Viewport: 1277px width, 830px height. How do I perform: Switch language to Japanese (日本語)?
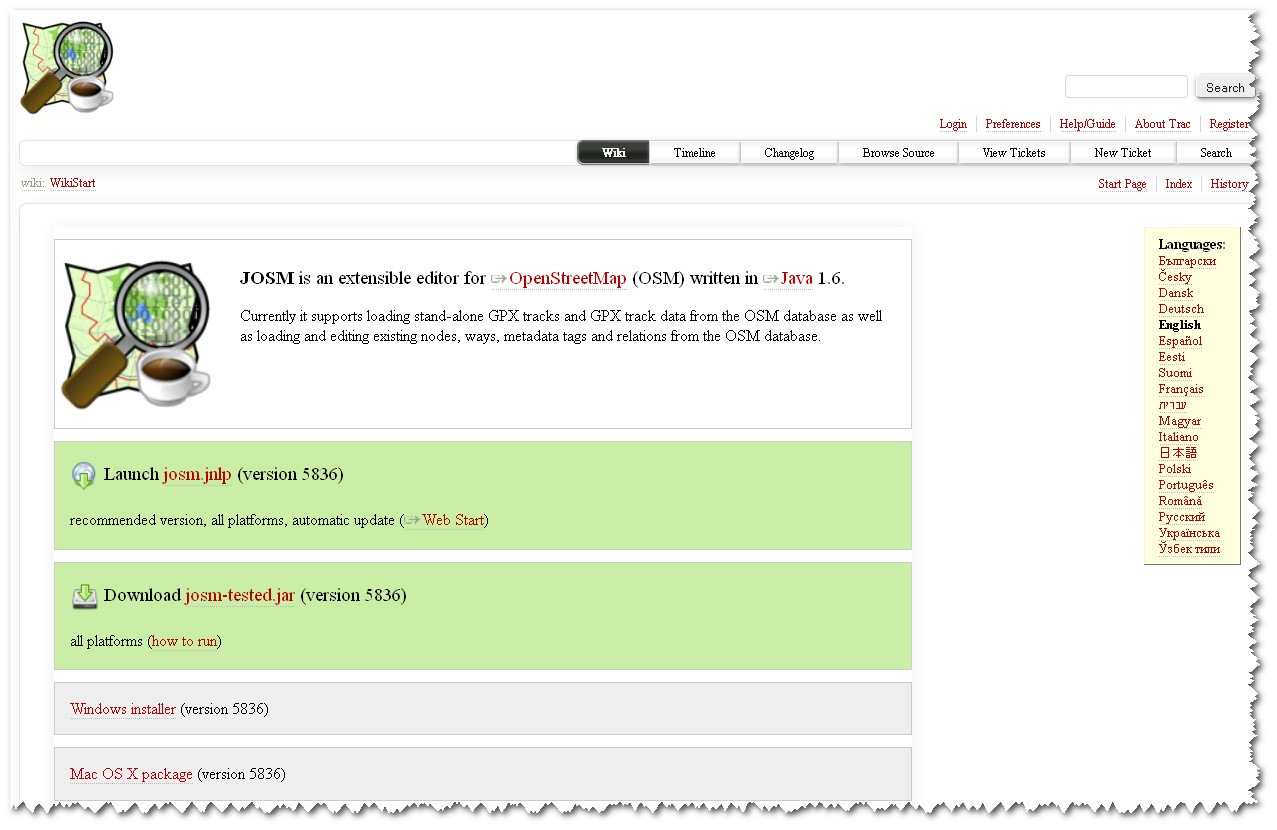pos(1178,453)
